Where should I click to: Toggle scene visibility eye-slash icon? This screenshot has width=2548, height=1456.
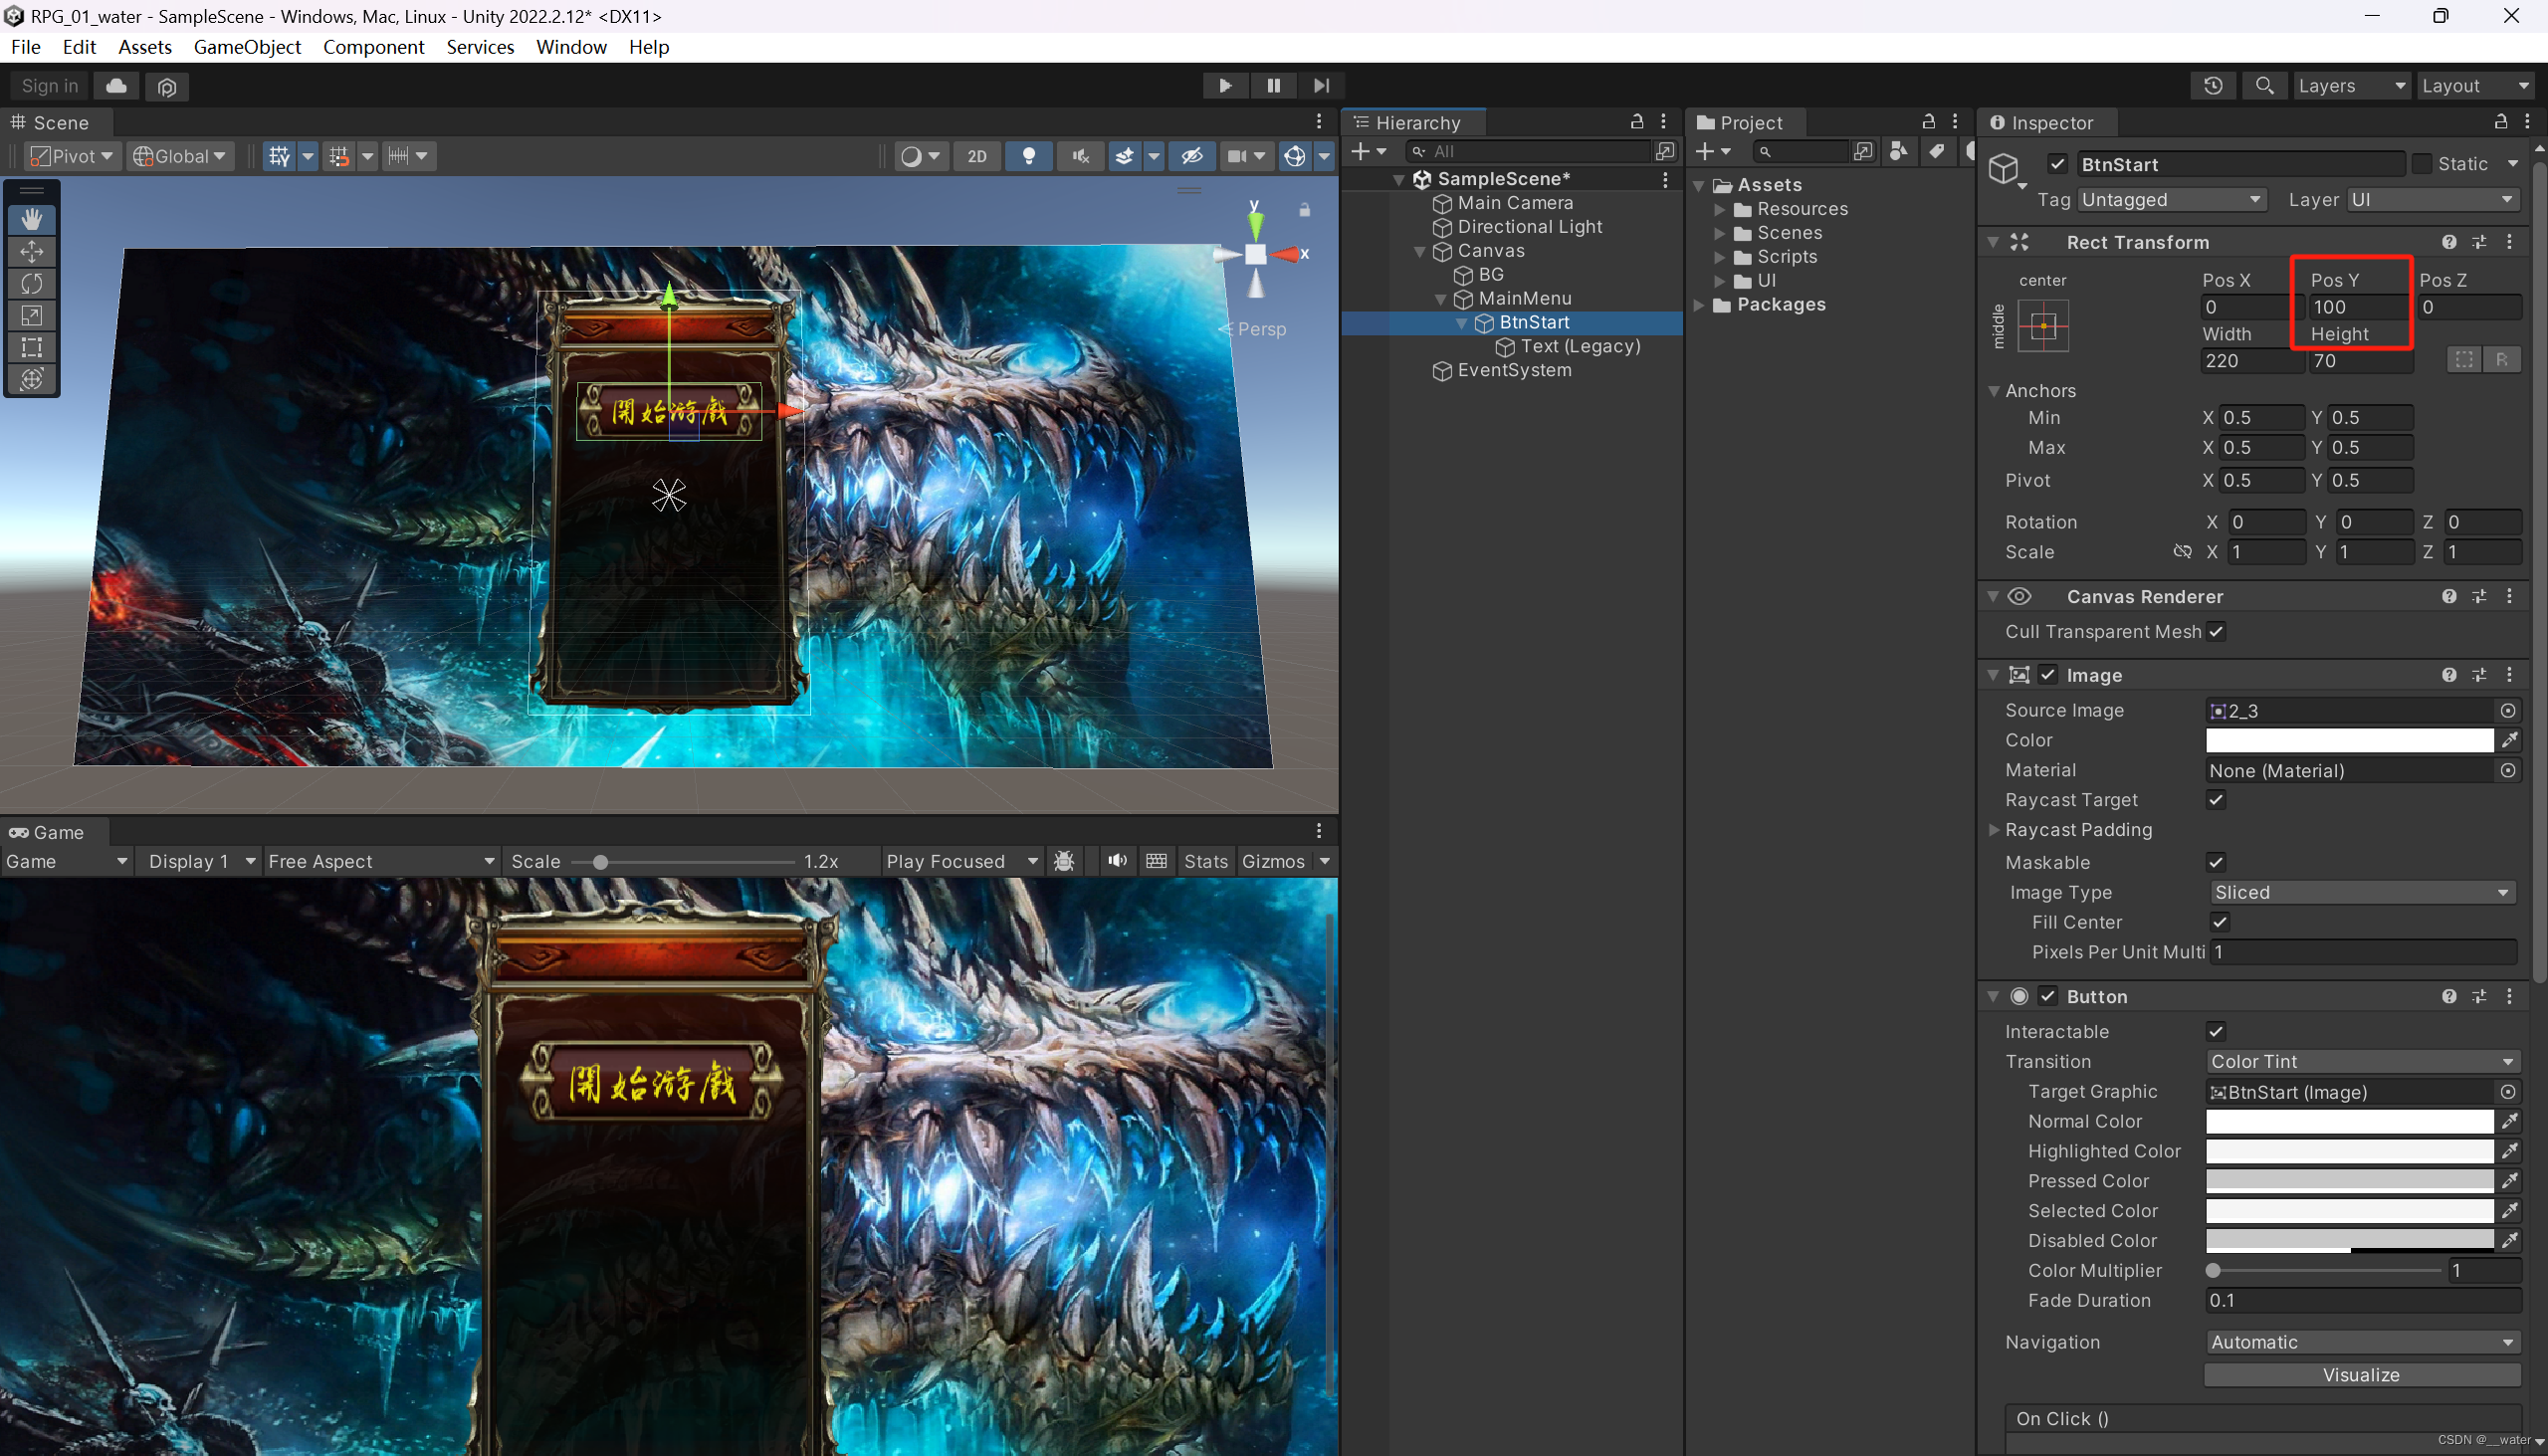point(1191,156)
